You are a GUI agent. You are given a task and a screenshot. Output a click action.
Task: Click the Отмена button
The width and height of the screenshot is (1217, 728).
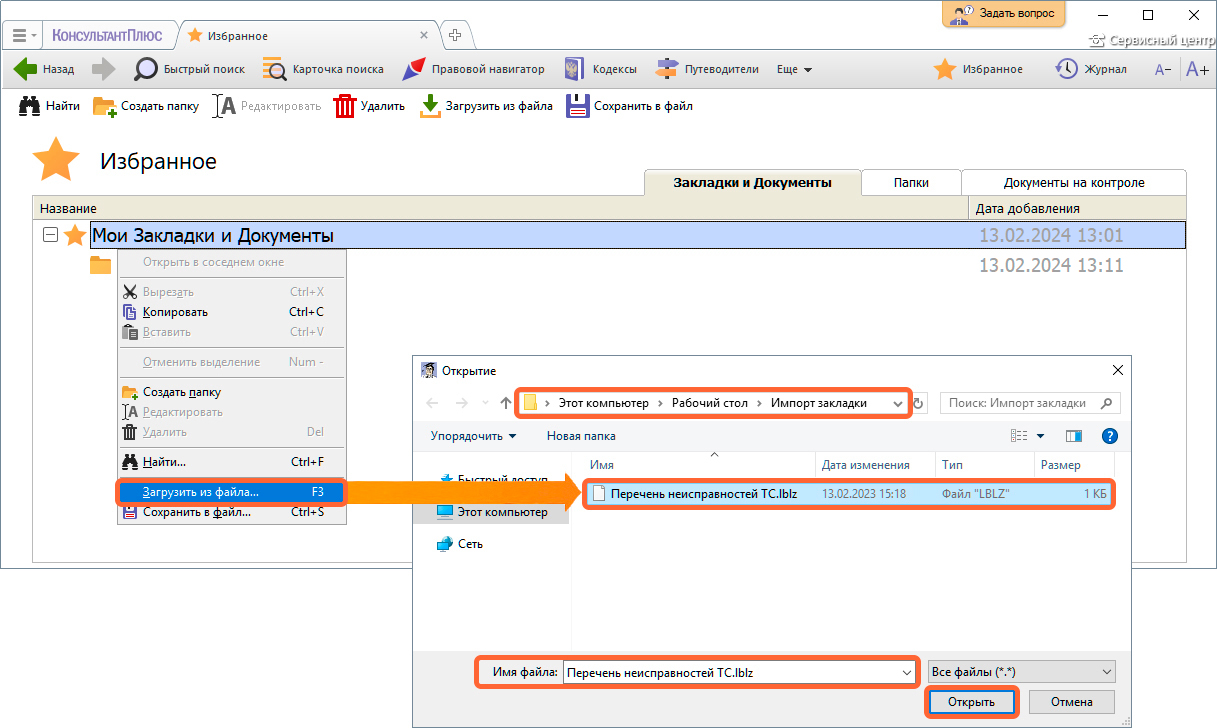[x=1072, y=702]
